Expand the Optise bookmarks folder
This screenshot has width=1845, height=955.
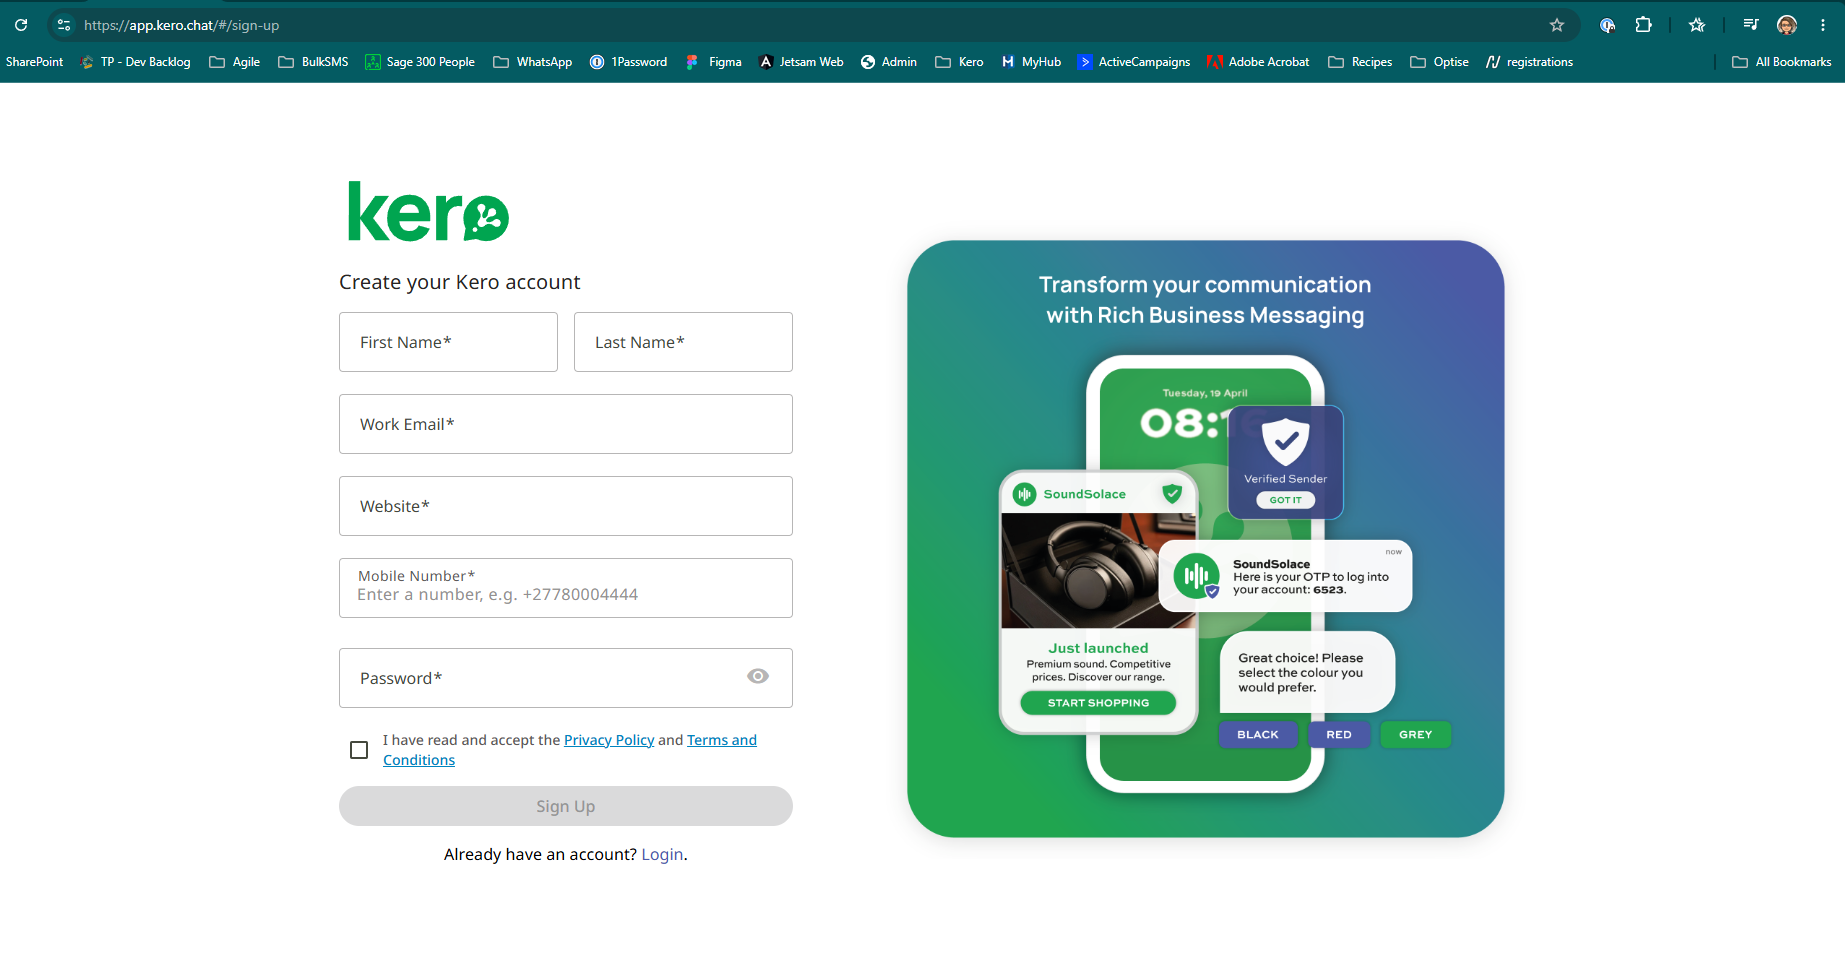tap(1439, 62)
